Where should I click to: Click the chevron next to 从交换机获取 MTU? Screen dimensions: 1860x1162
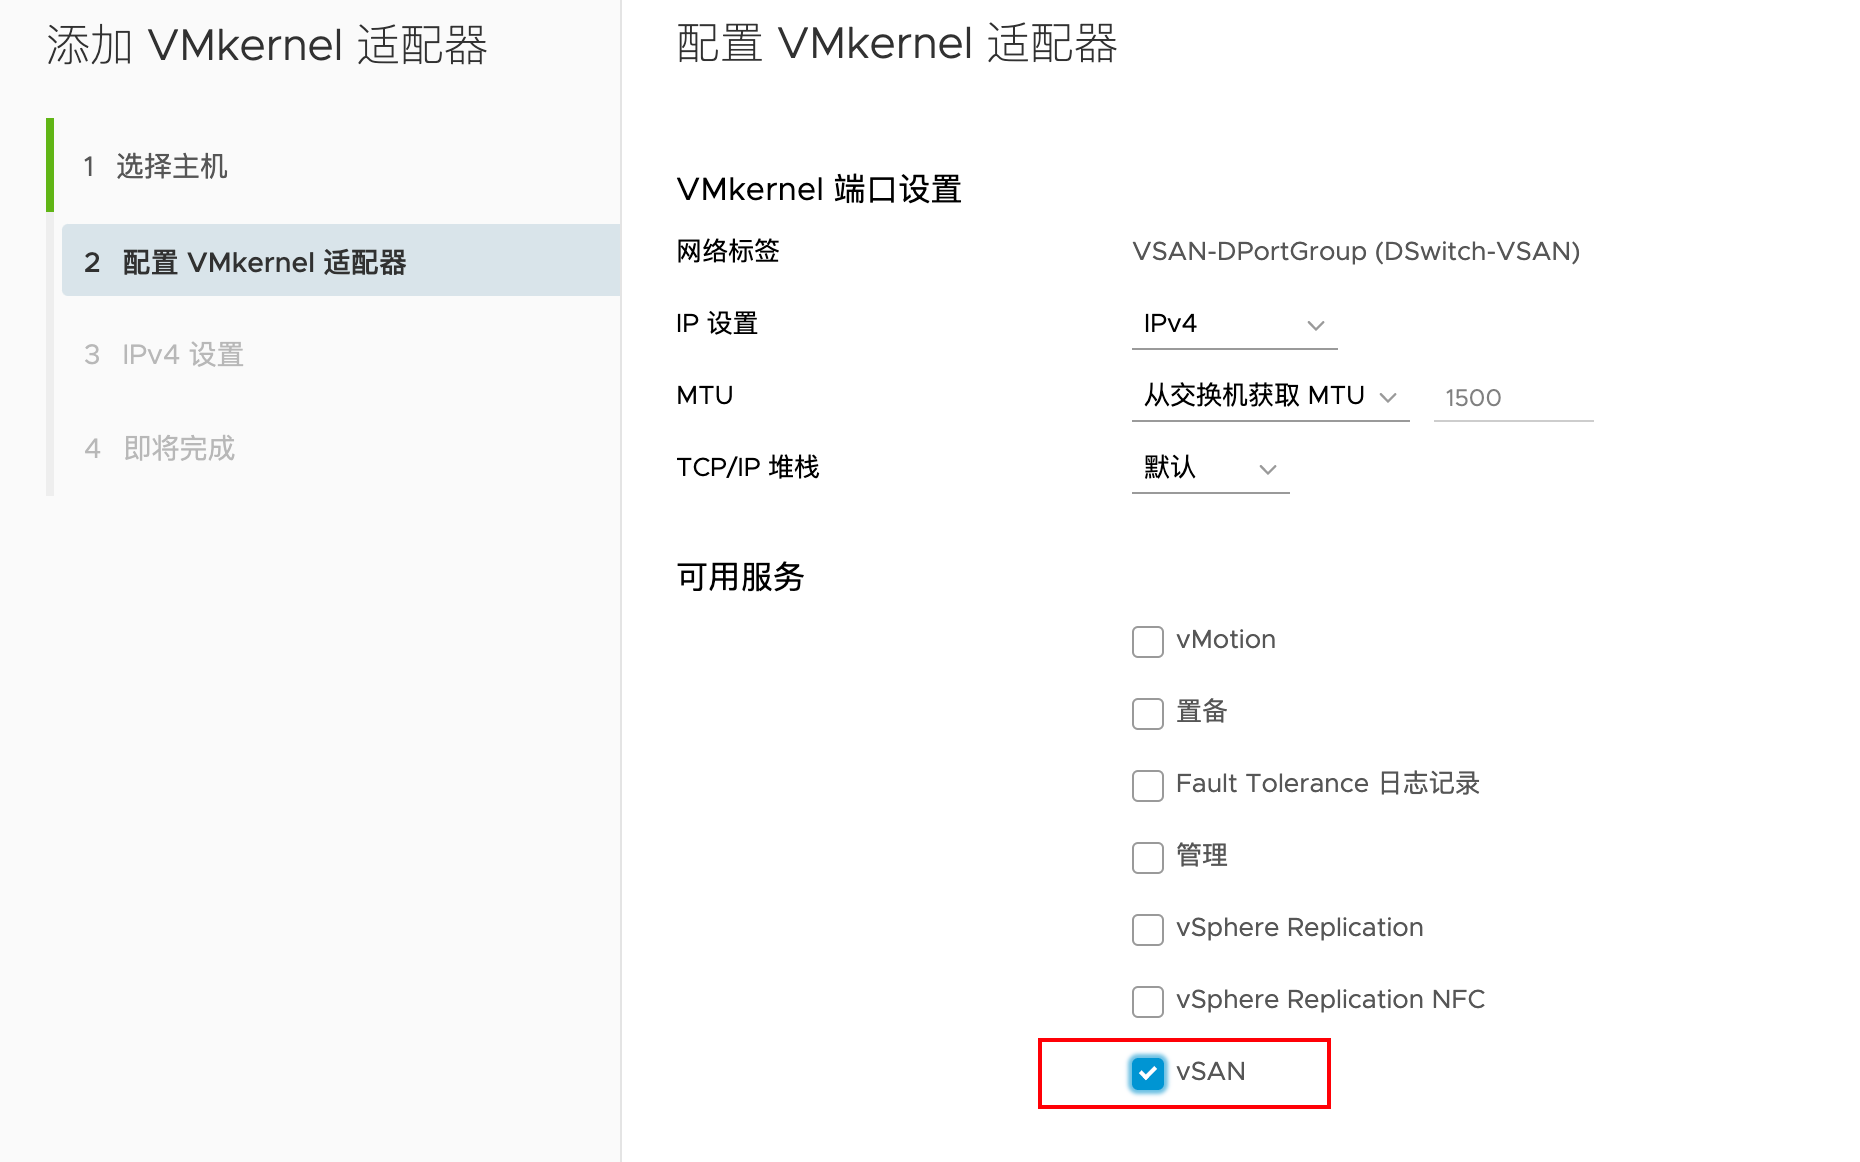coord(1388,398)
